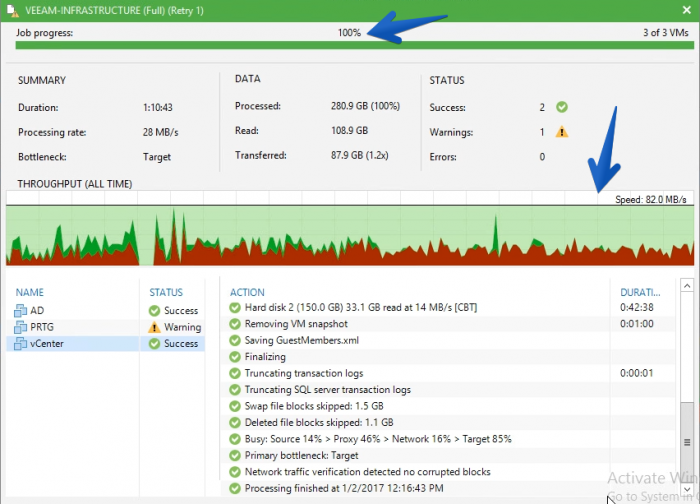
Task: Click the Transferred value 87.9 GB (1.2x)
Action: (x=360, y=155)
